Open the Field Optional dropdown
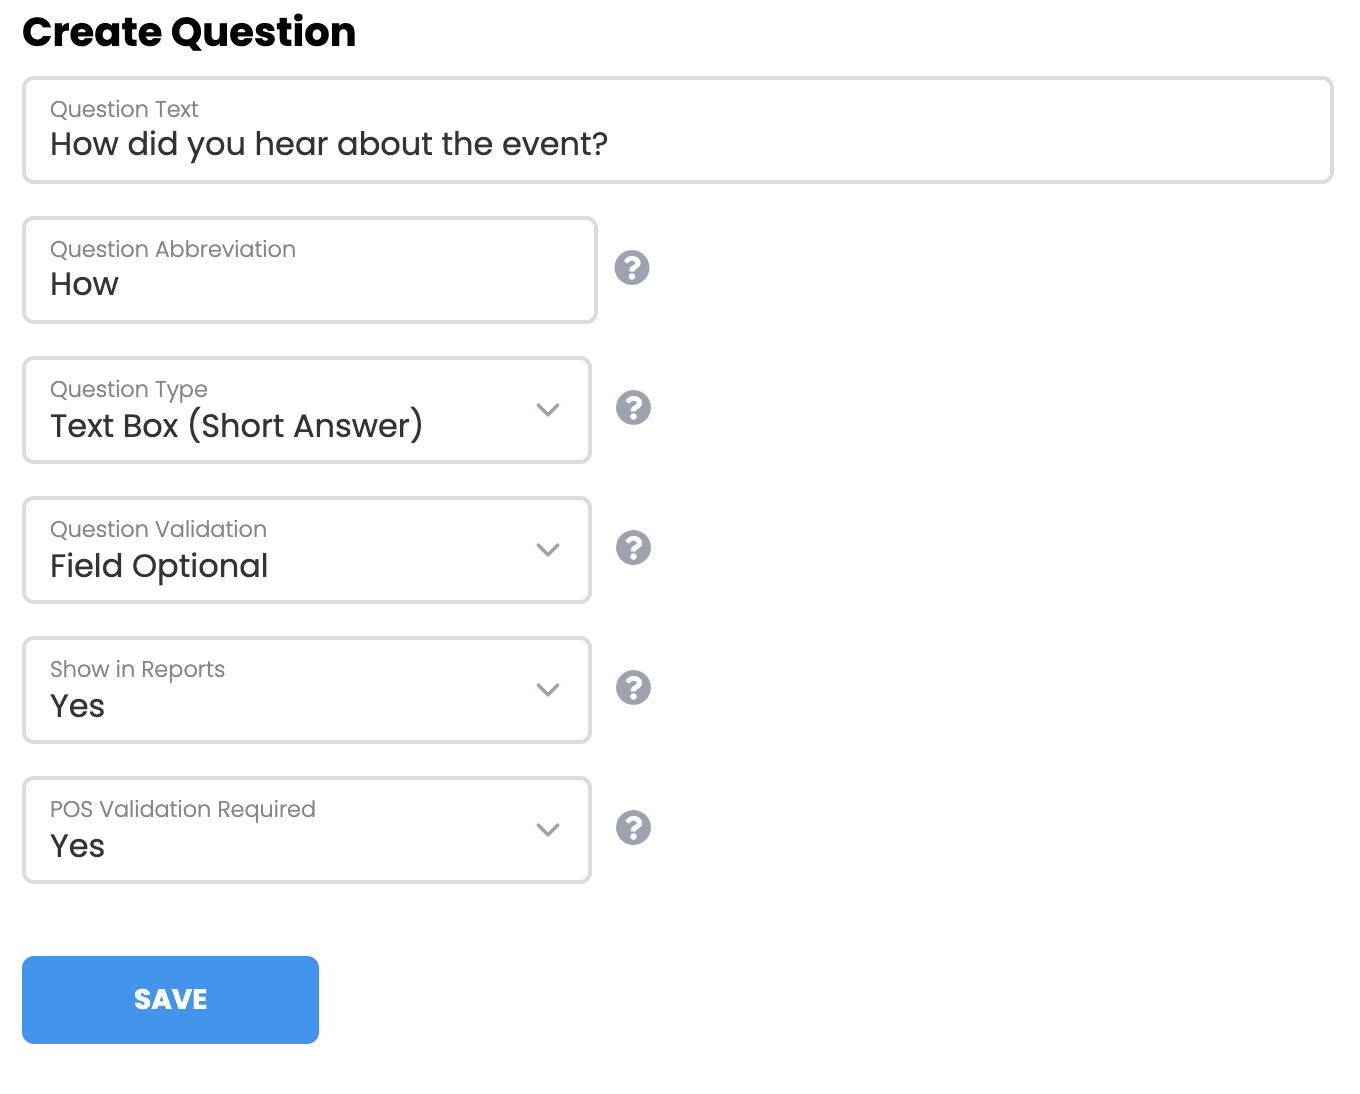Screen dimensions: 1360x1094 (307, 550)
